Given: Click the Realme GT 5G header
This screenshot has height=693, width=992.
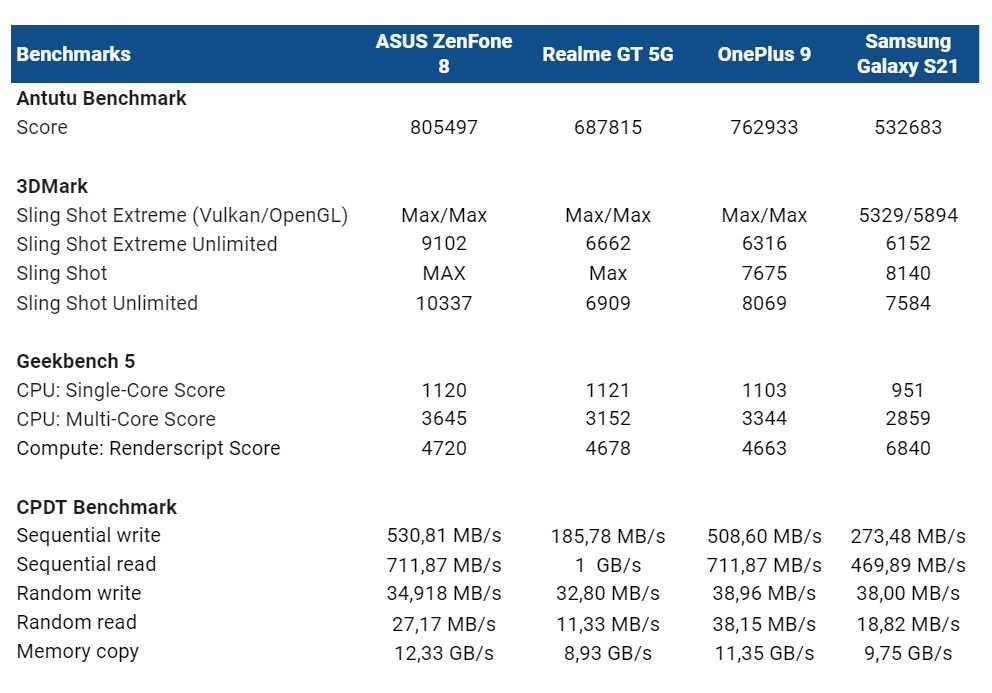Looking at the screenshot, I should (608, 54).
